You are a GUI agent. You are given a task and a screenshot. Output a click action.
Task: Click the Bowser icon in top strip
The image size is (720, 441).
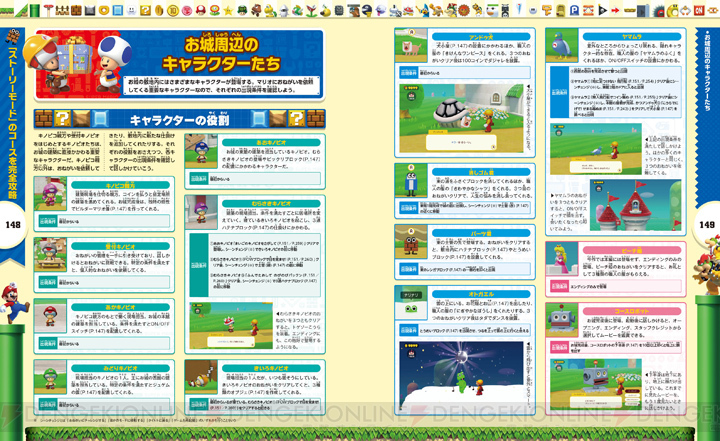(x=451, y=10)
